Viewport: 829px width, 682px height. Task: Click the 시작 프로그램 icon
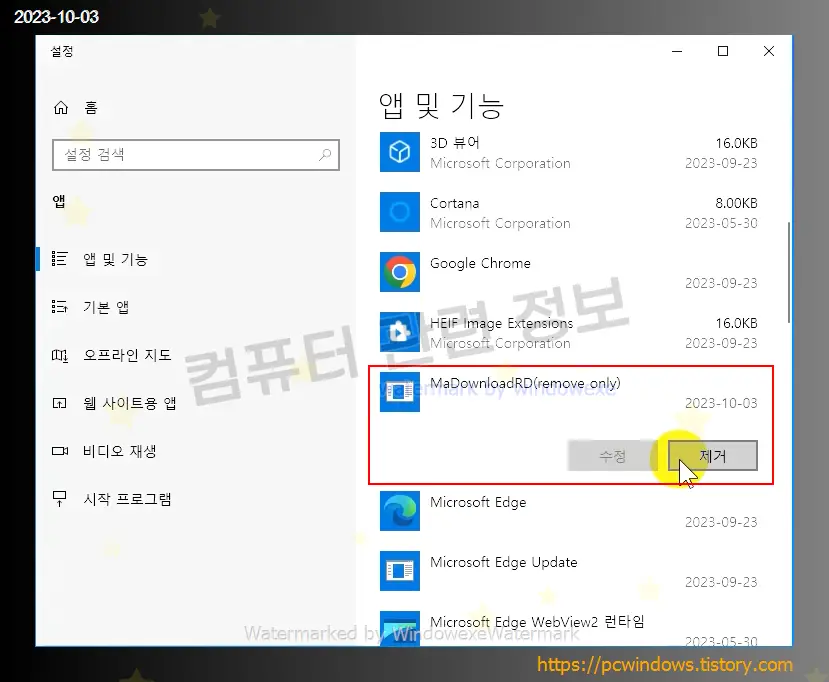(59, 499)
